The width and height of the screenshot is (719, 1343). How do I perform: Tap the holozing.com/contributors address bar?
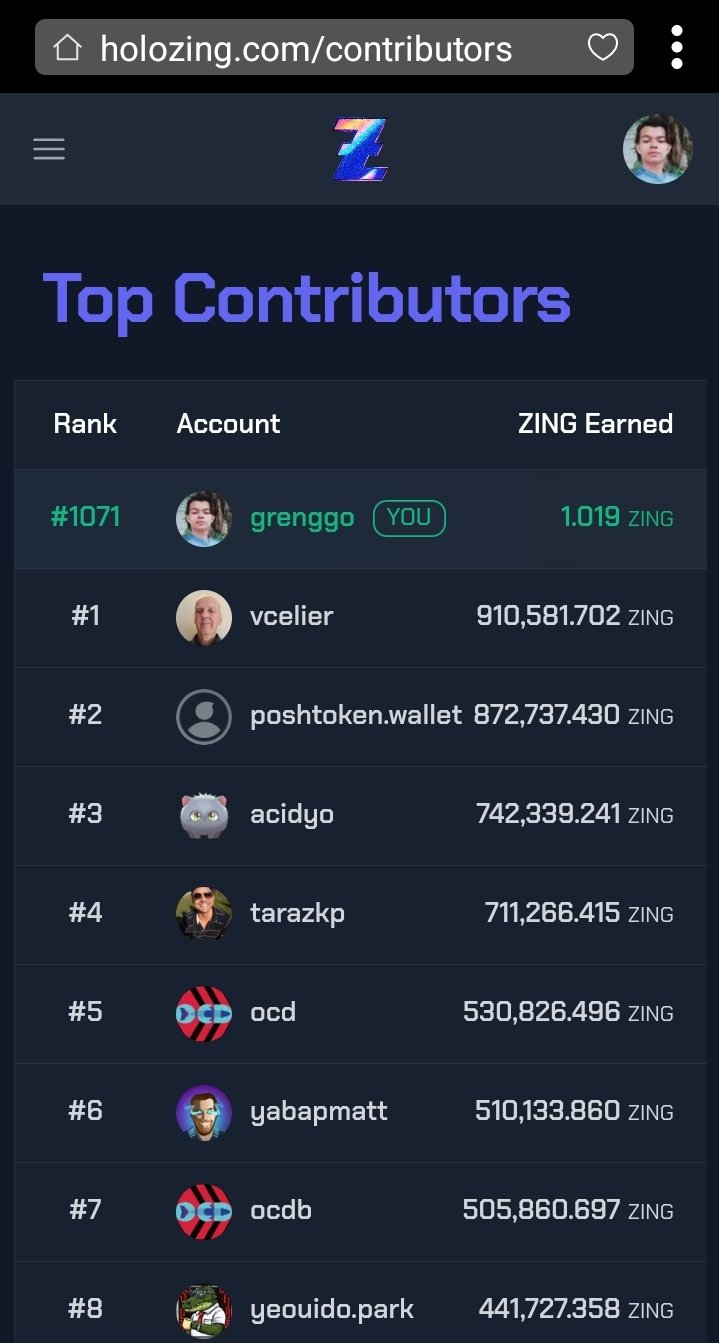coord(334,47)
